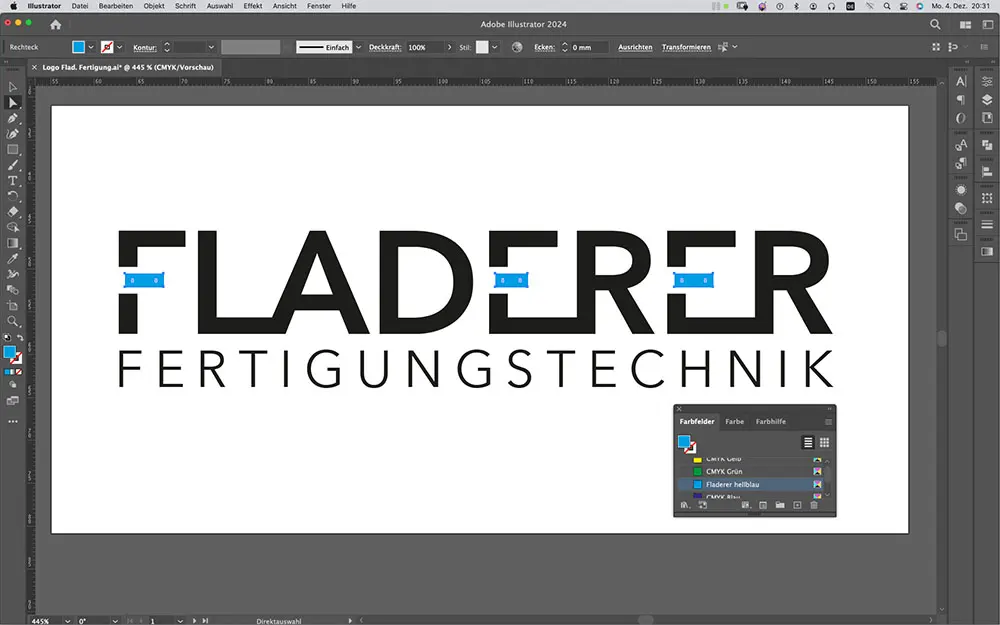
Task: Toggle the drawing mode button in toolbar
Action: tap(13, 385)
